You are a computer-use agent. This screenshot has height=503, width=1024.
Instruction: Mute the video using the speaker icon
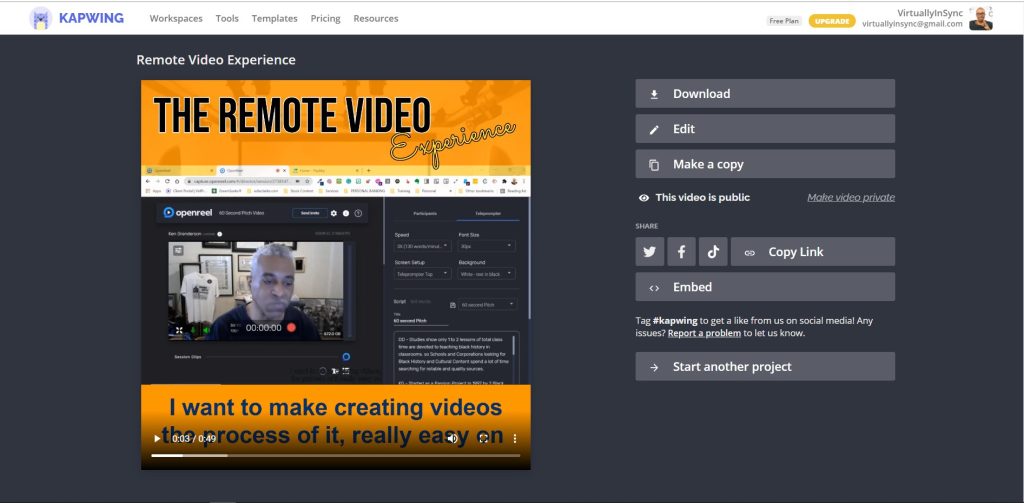452,438
